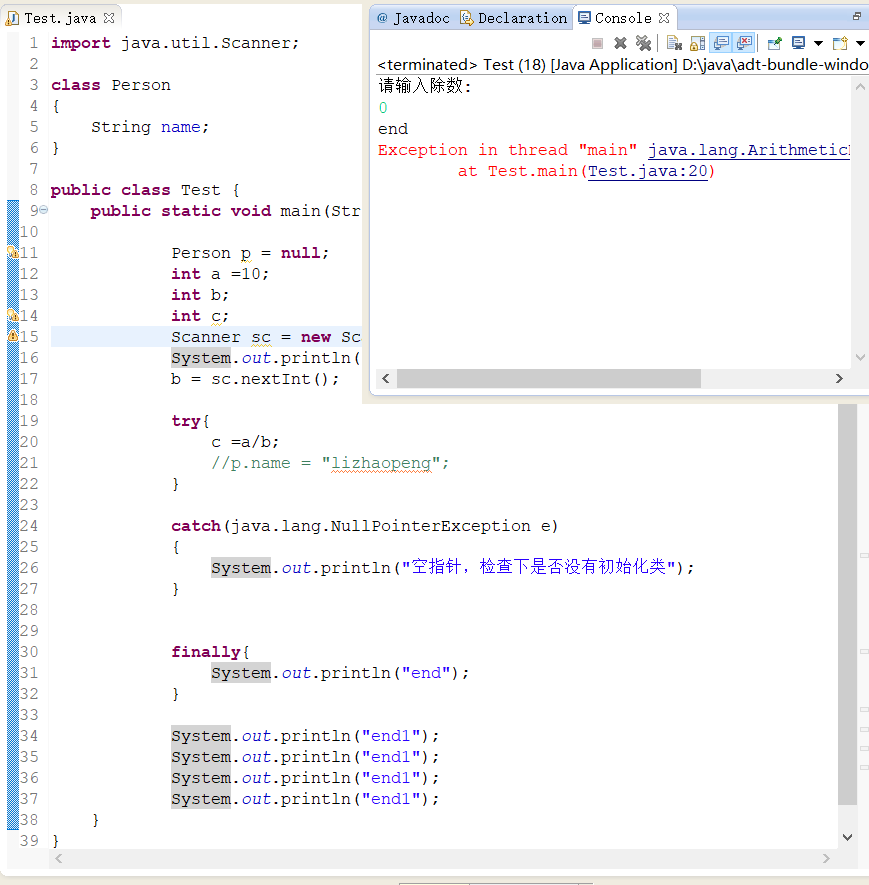Toggle Scroll Lock in the console

(696, 42)
